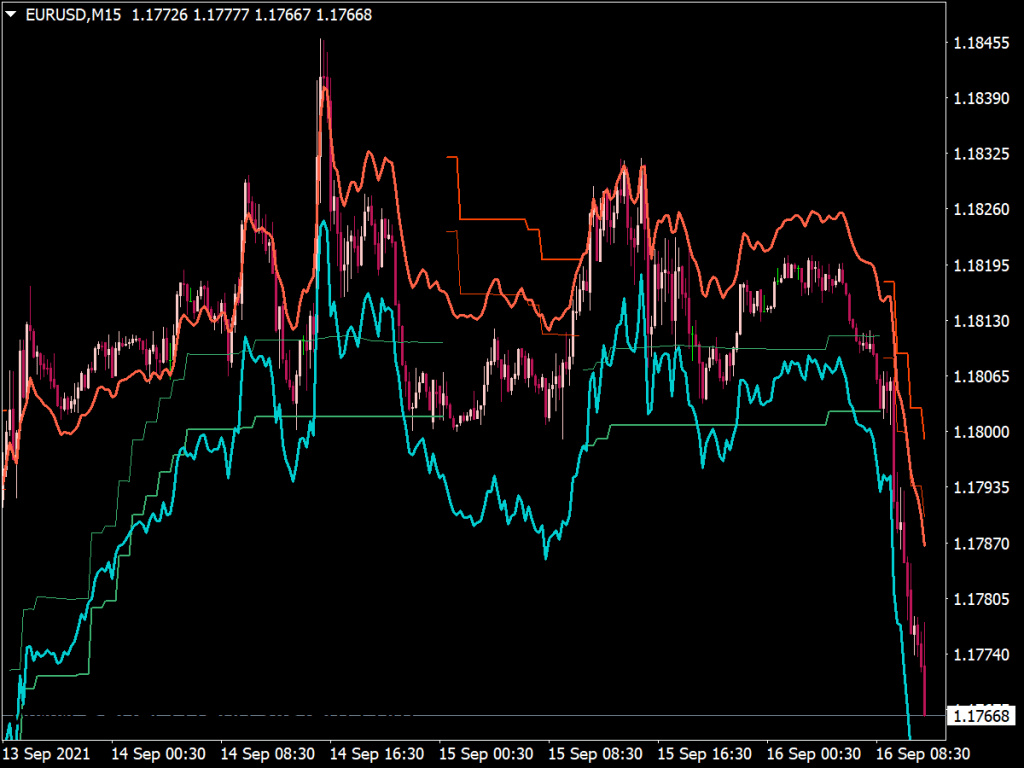Click the 1.17935 price scale label
This screenshot has width=1024, height=768.
(981, 488)
